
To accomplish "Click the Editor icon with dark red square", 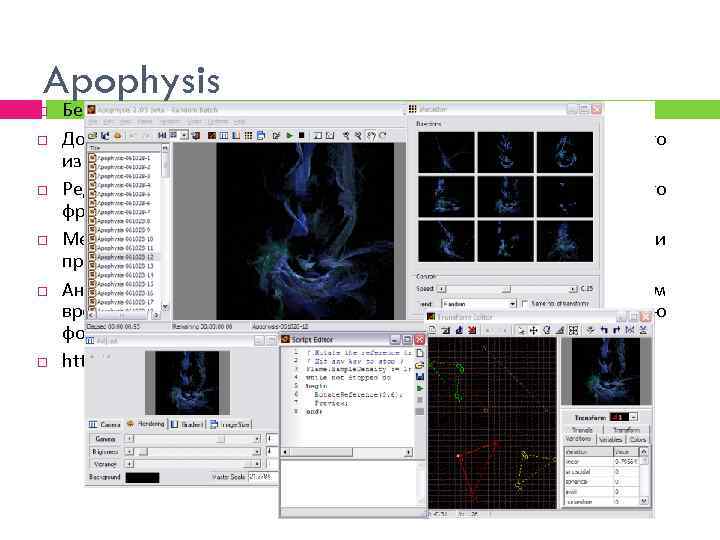I will [212, 135].
